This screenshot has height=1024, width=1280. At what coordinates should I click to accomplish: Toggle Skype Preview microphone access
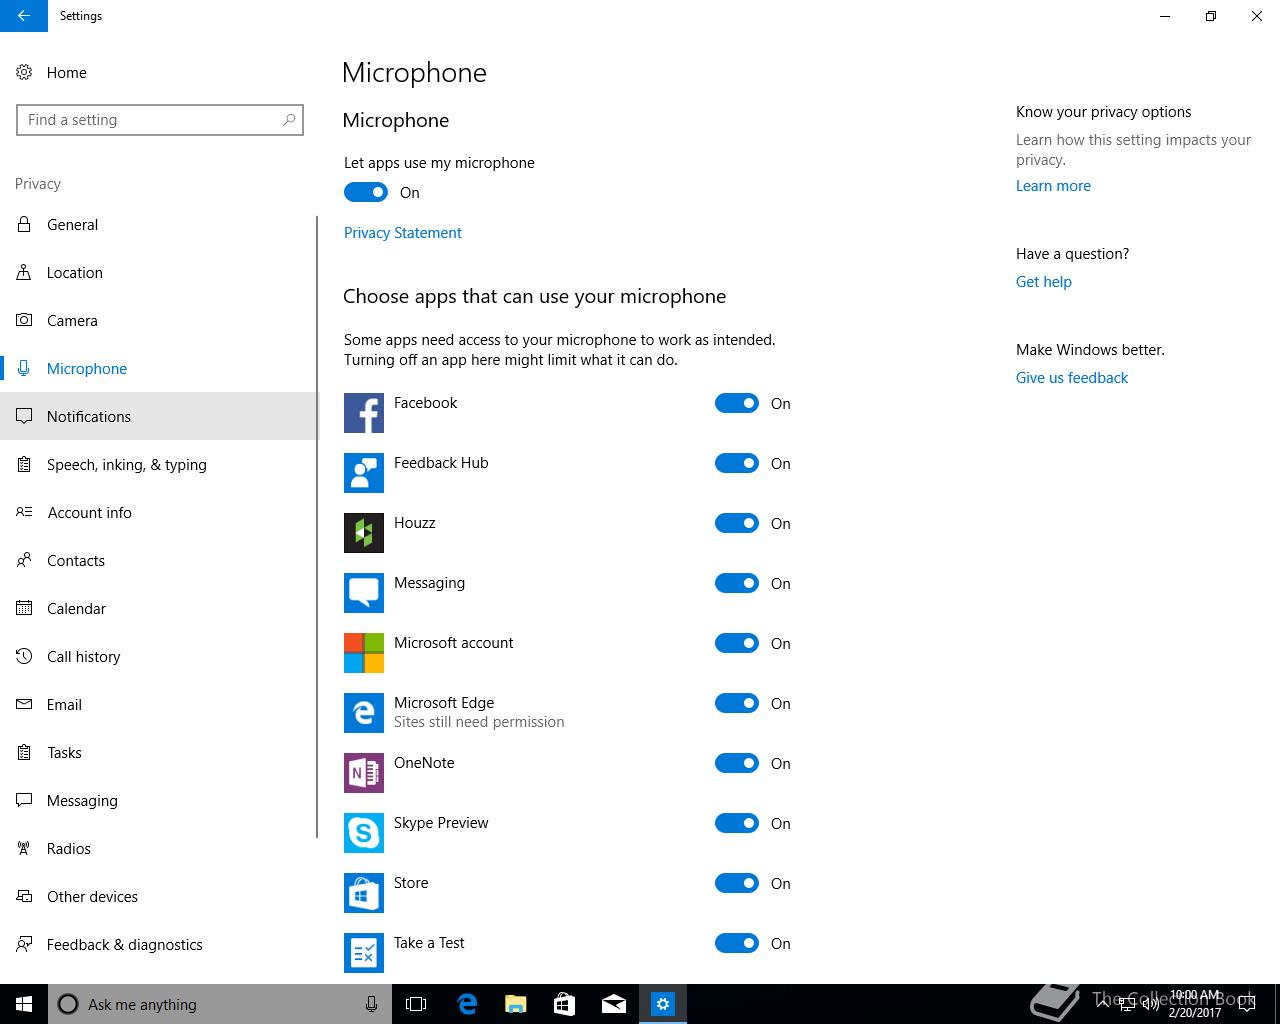pyautogui.click(x=737, y=823)
